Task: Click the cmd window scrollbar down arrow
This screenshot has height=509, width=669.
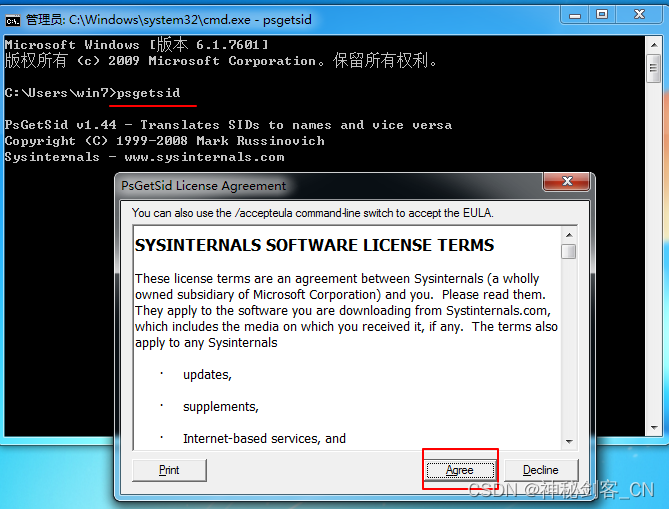Action: tap(654, 428)
